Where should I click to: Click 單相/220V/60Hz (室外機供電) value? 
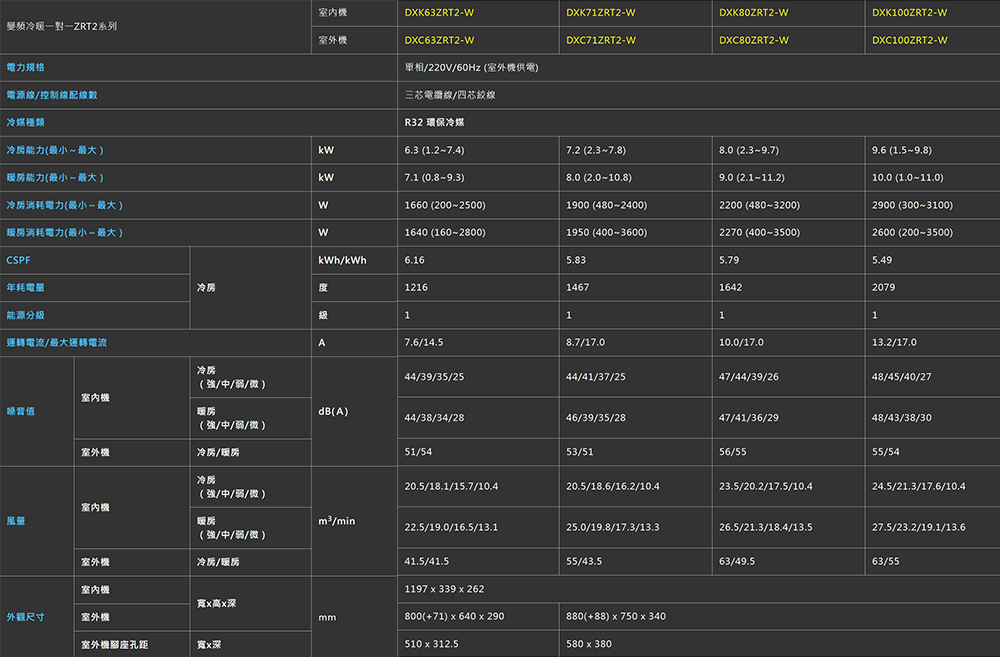[471, 68]
